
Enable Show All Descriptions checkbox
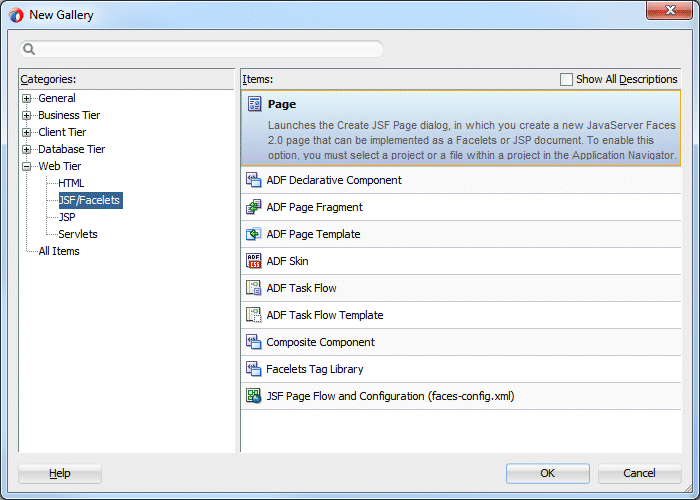click(566, 79)
